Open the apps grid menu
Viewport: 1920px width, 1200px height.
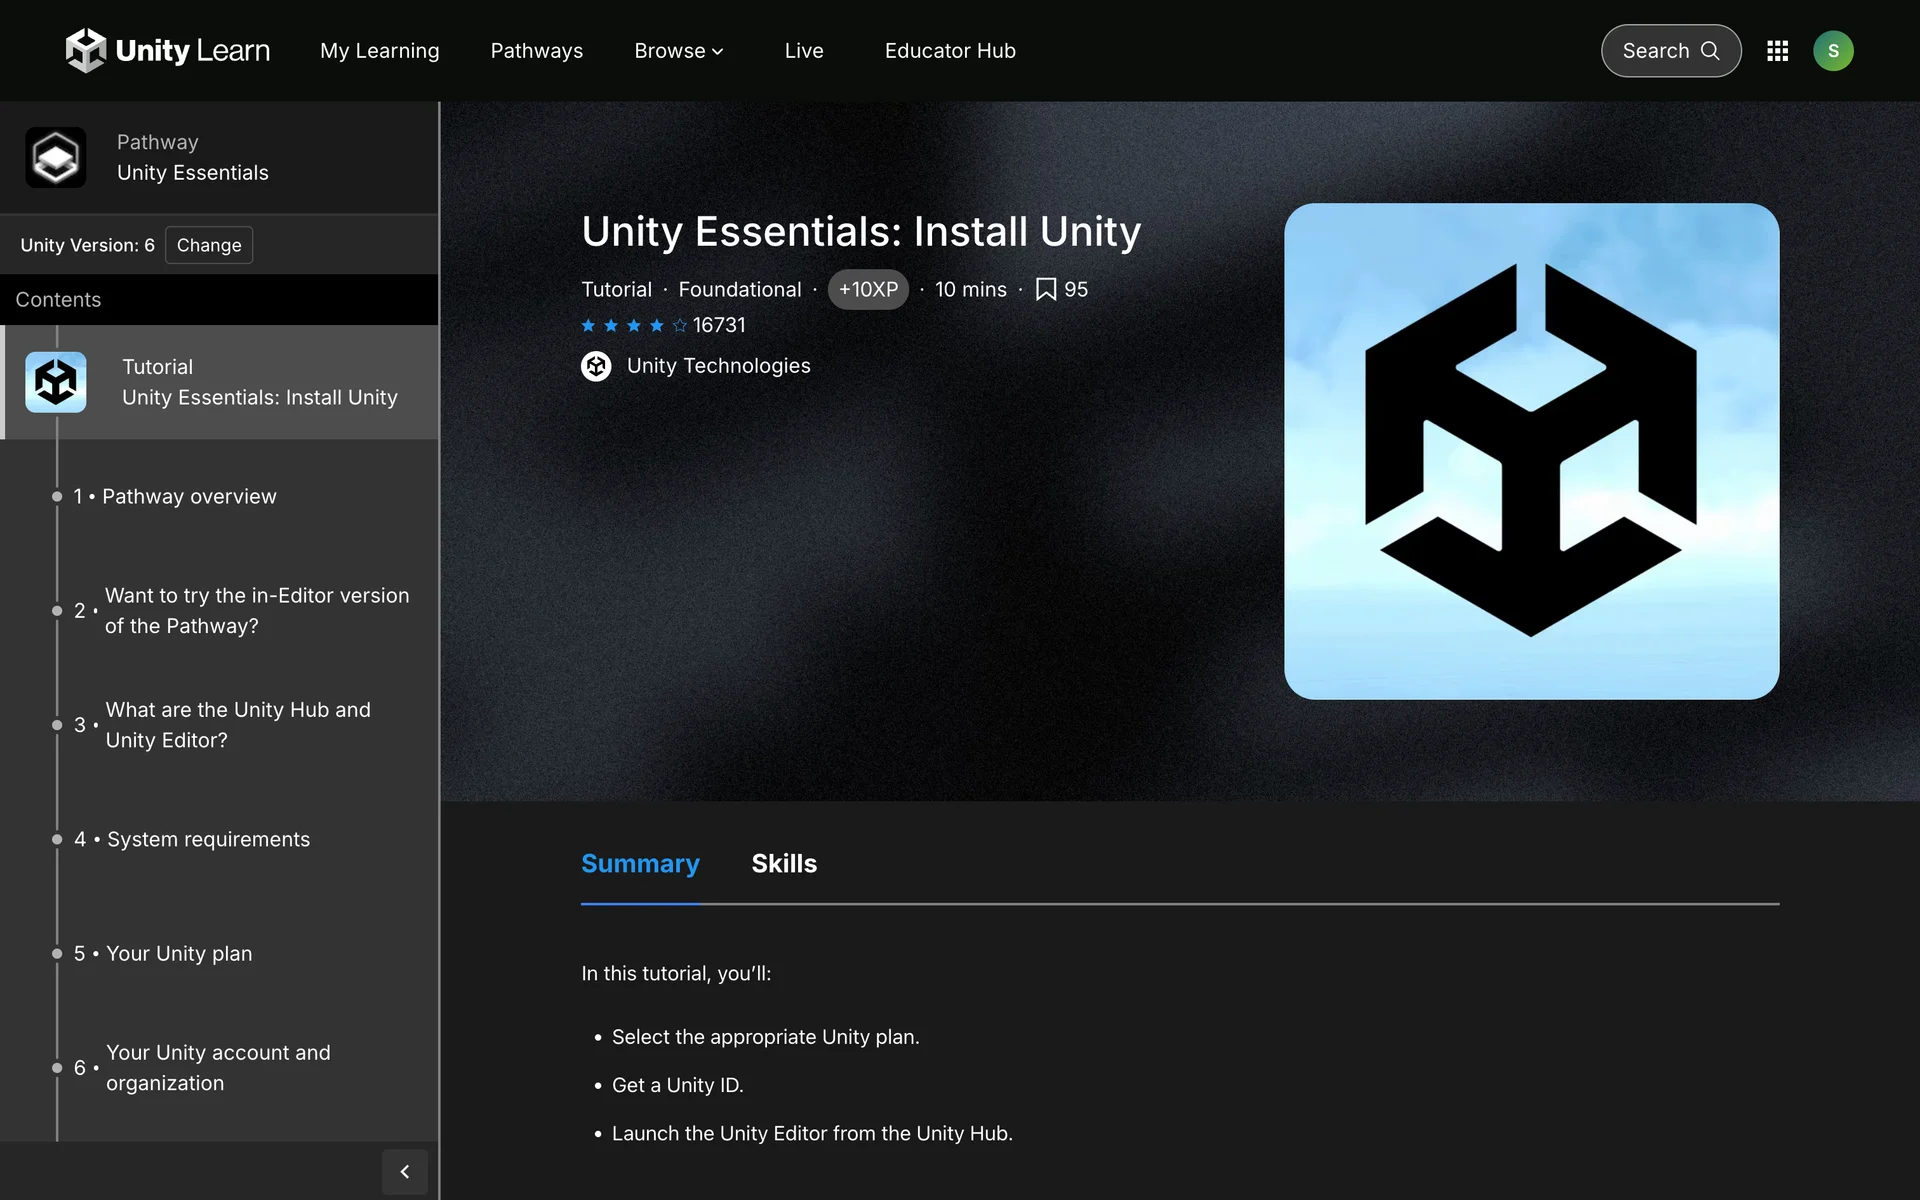coord(1777,51)
